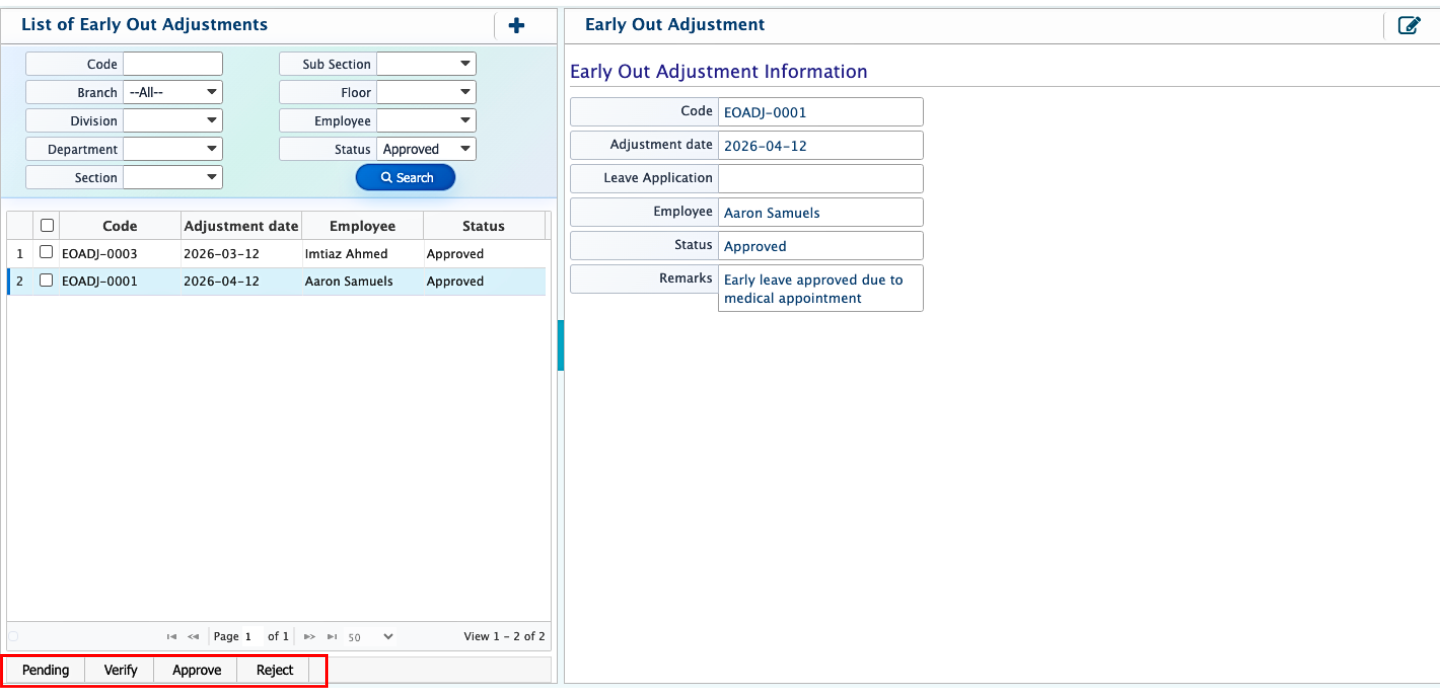Click the Pending action button
Image resolution: width=1440 pixels, height=699 pixels.
tap(46, 670)
